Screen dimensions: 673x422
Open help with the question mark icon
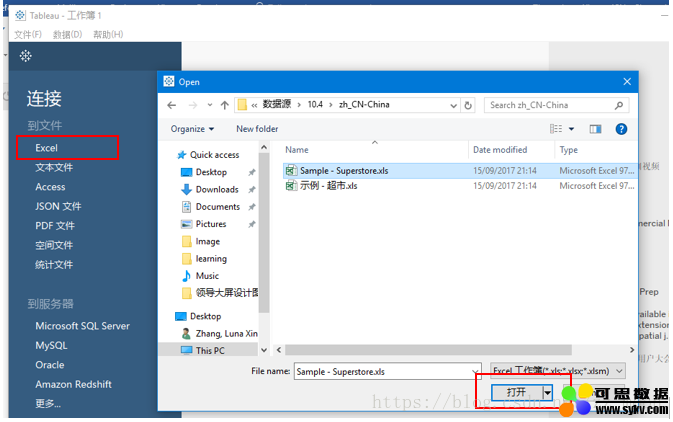tap(621, 129)
